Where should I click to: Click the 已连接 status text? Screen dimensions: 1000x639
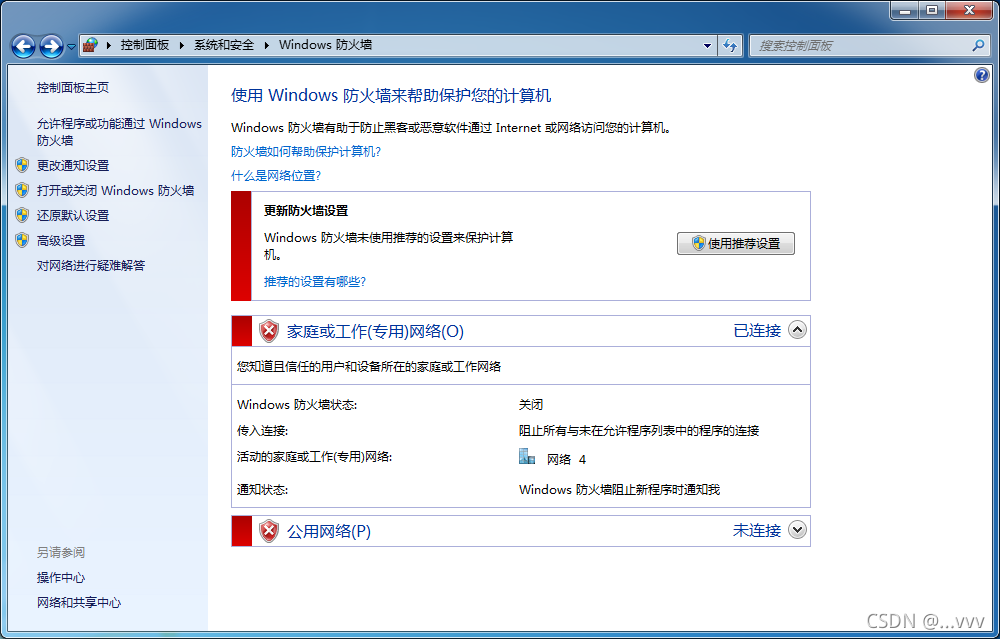(x=757, y=330)
